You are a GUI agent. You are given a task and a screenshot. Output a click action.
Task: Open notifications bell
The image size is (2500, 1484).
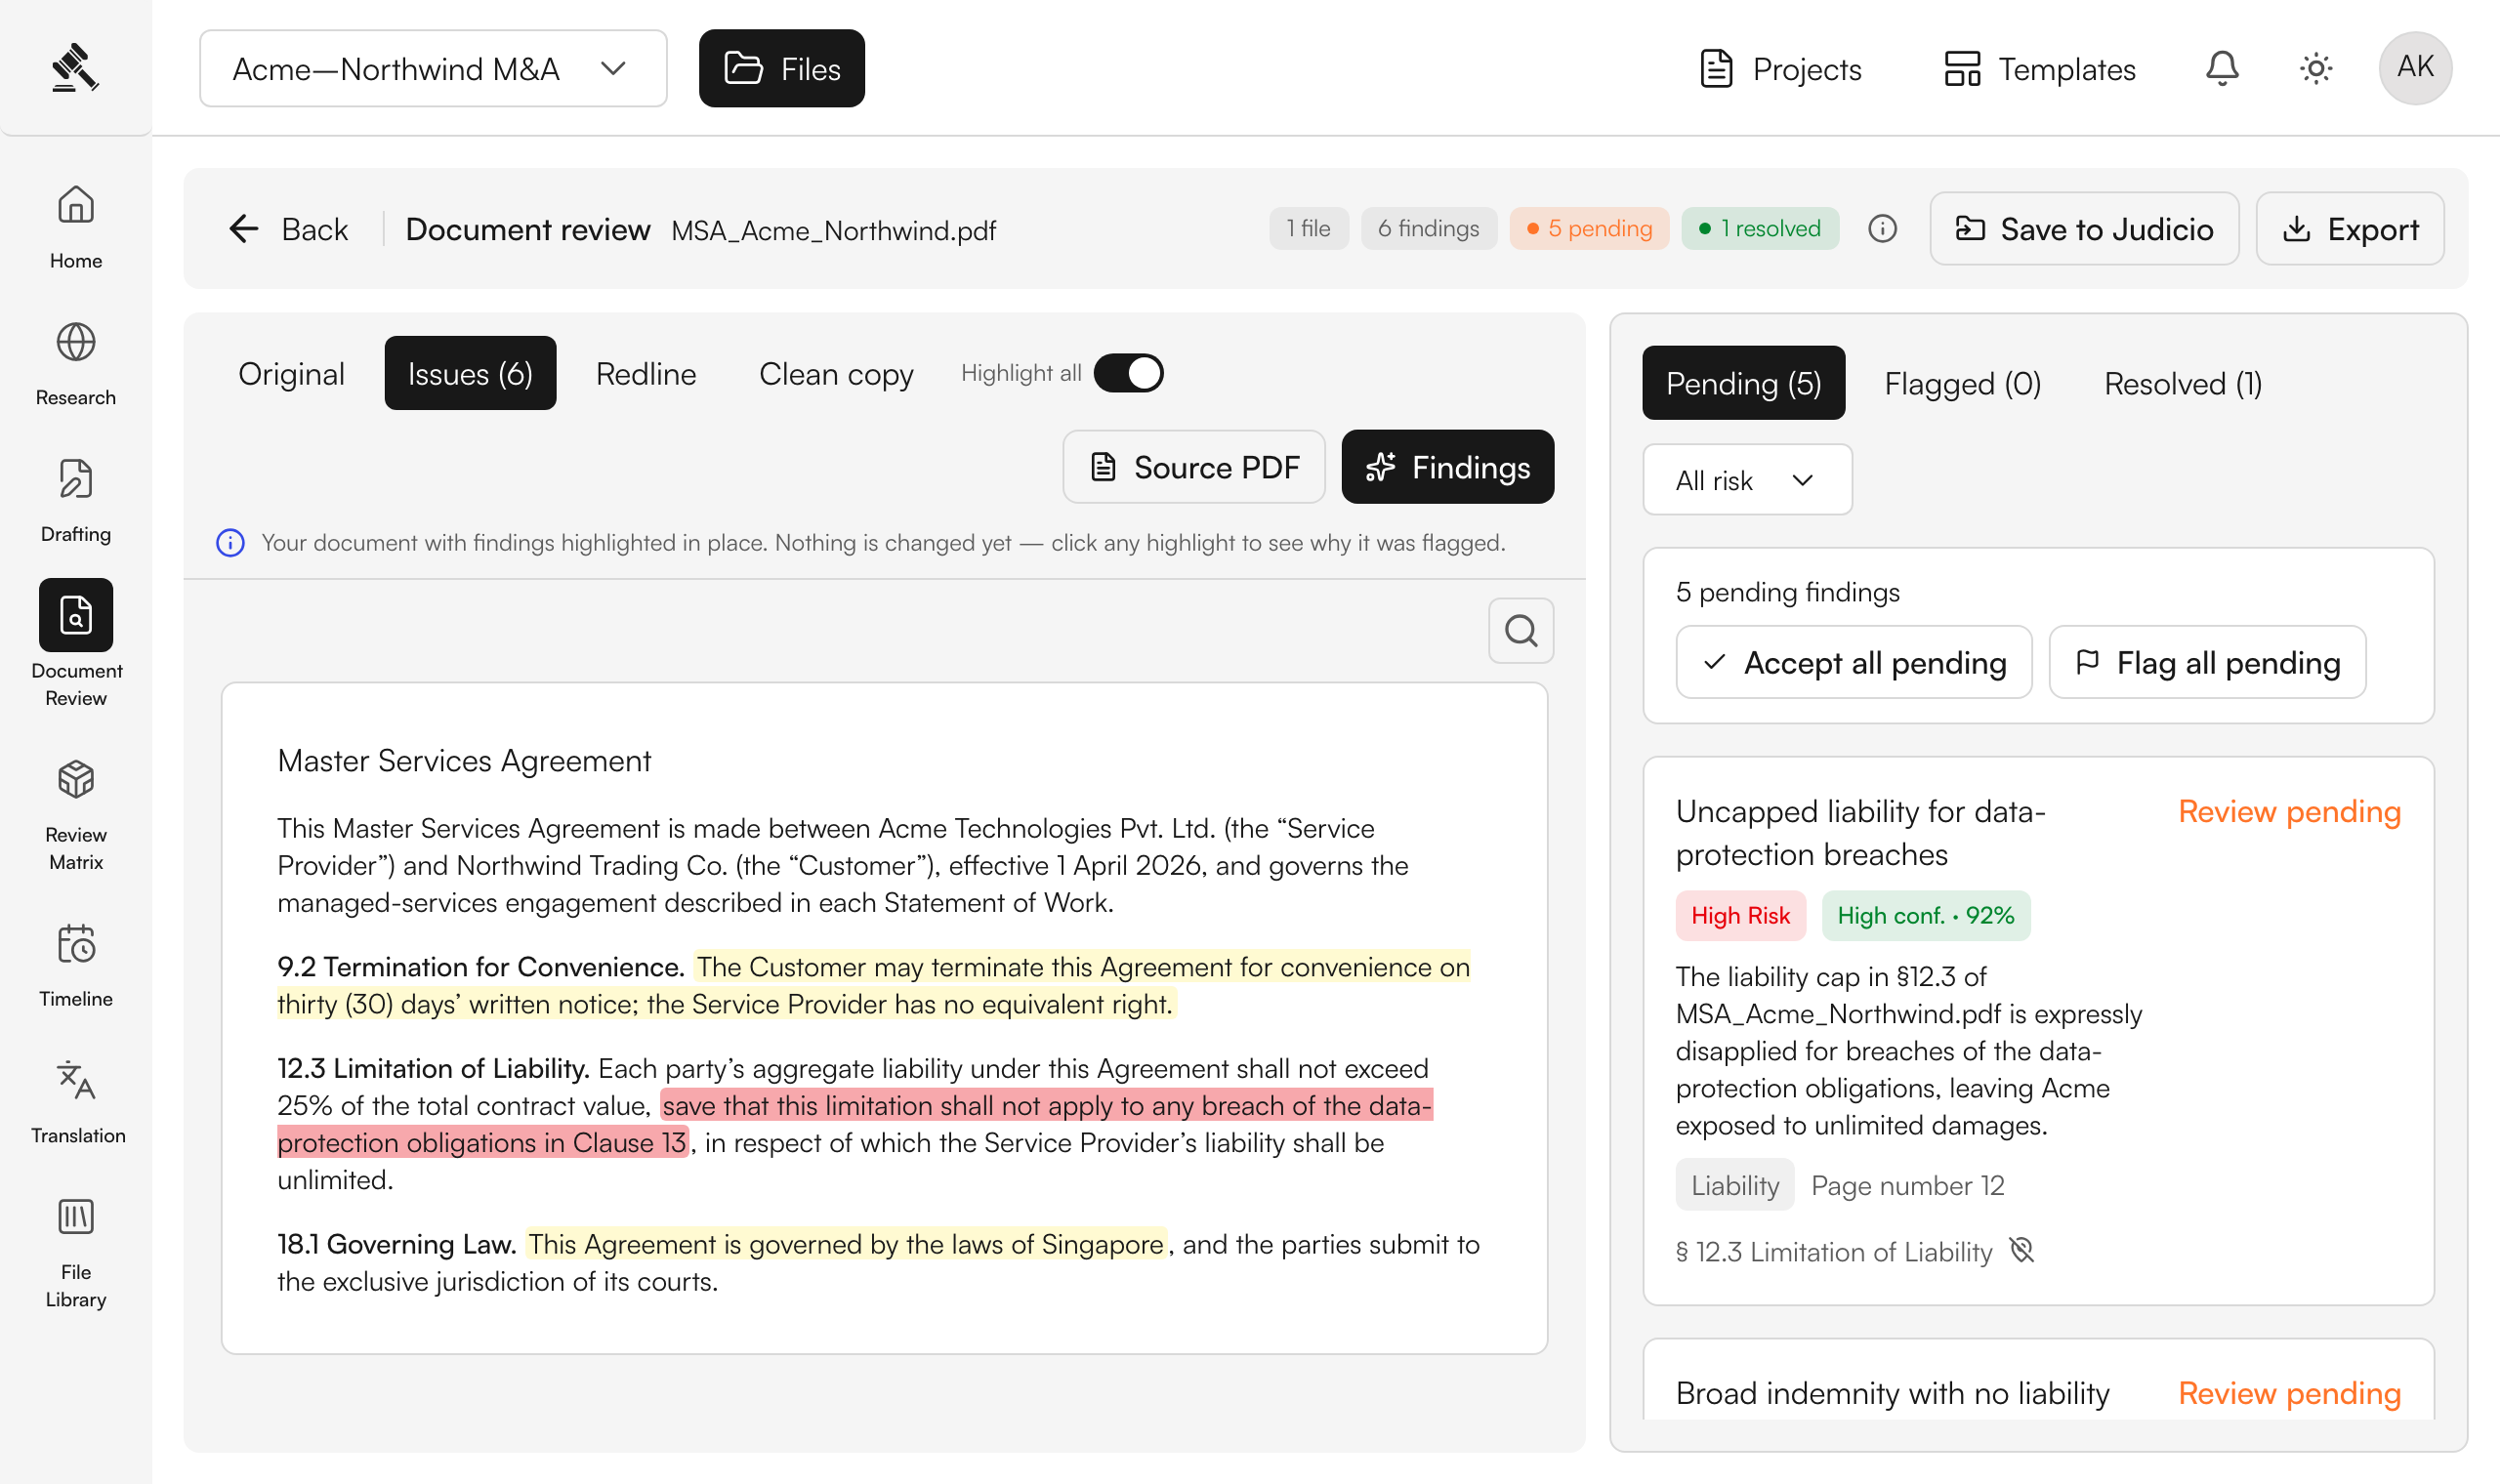coord(2222,68)
